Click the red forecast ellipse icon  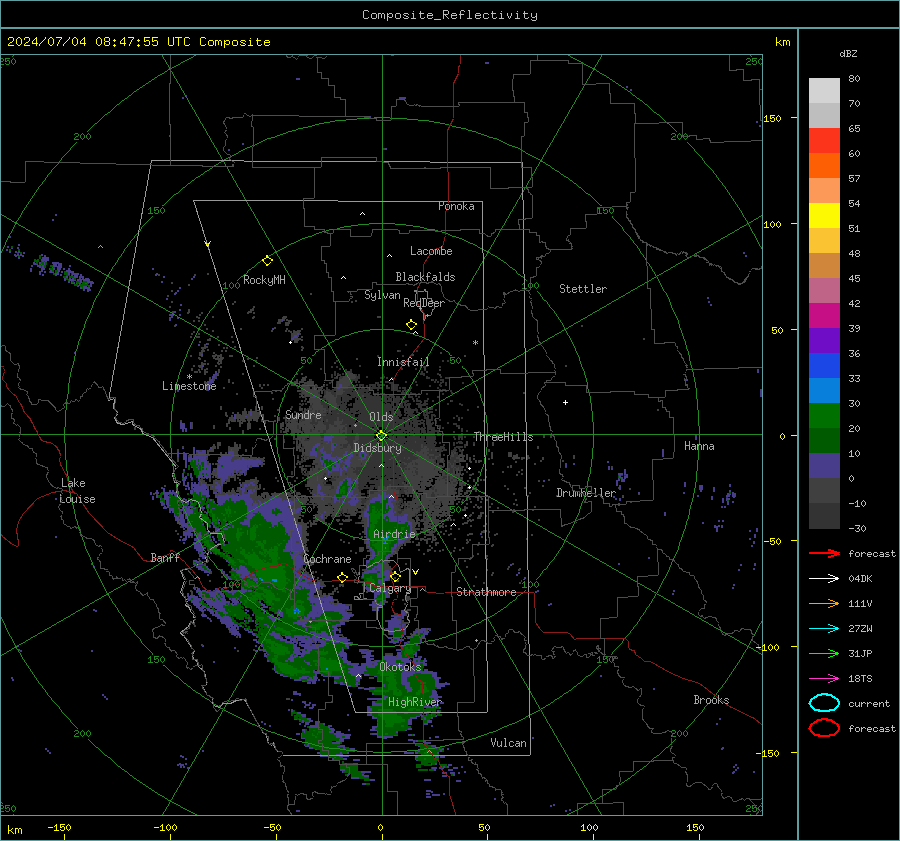[x=824, y=728]
